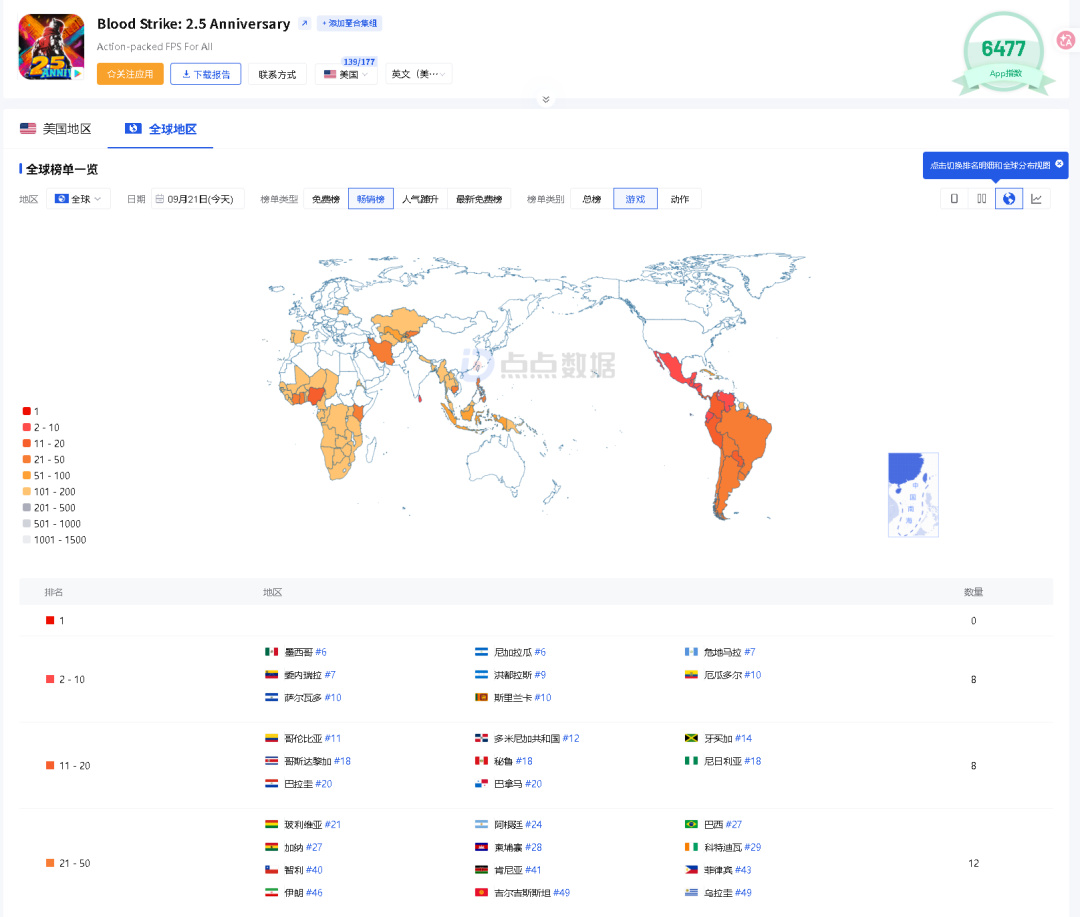Select 人气飙升 chart type
Viewport: 1080px width, 917px height.
point(420,199)
